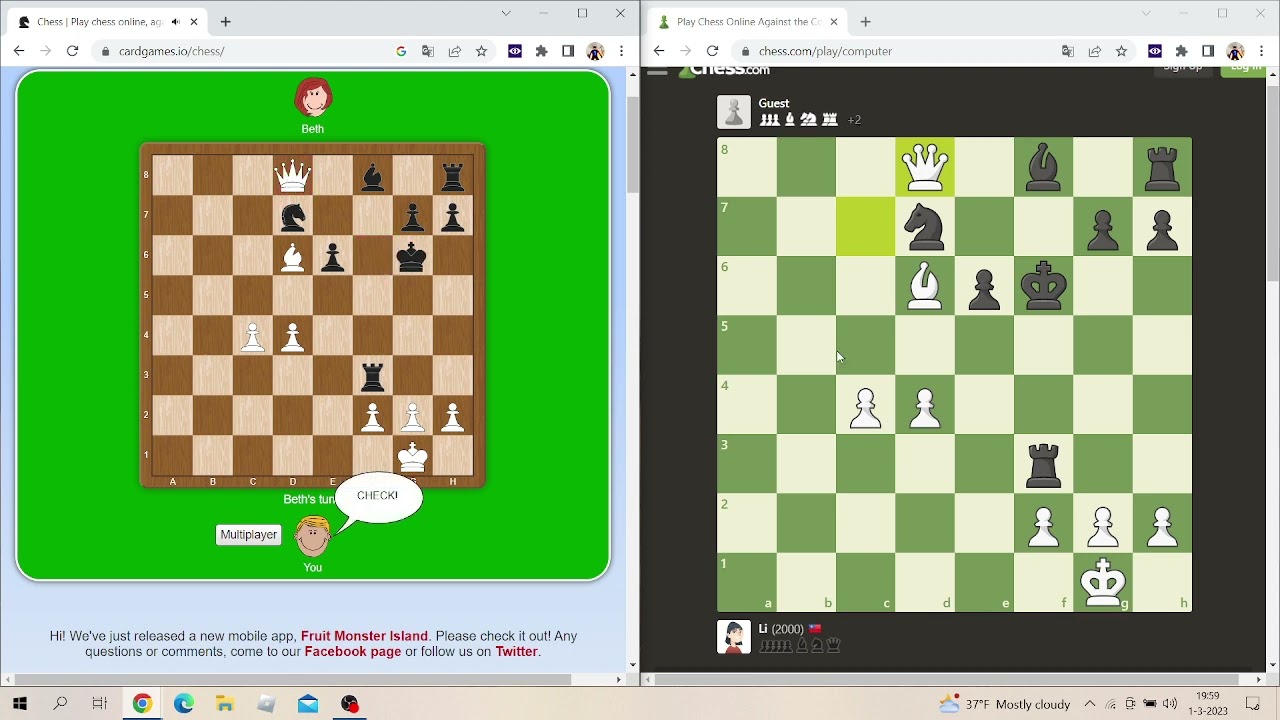Click the white pawn on c4 in cardgames.io
The width and height of the screenshot is (1280, 720).
click(253, 336)
